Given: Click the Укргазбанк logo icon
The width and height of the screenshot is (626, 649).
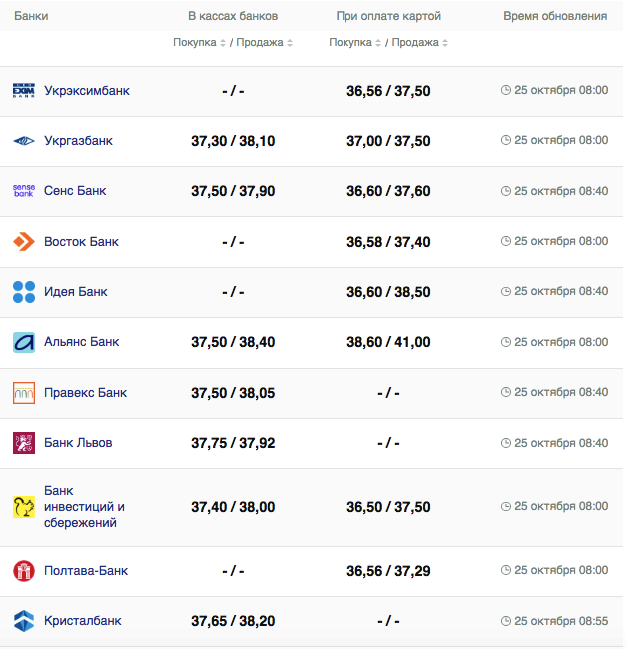Looking at the screenshot, I should click(23, 141).
